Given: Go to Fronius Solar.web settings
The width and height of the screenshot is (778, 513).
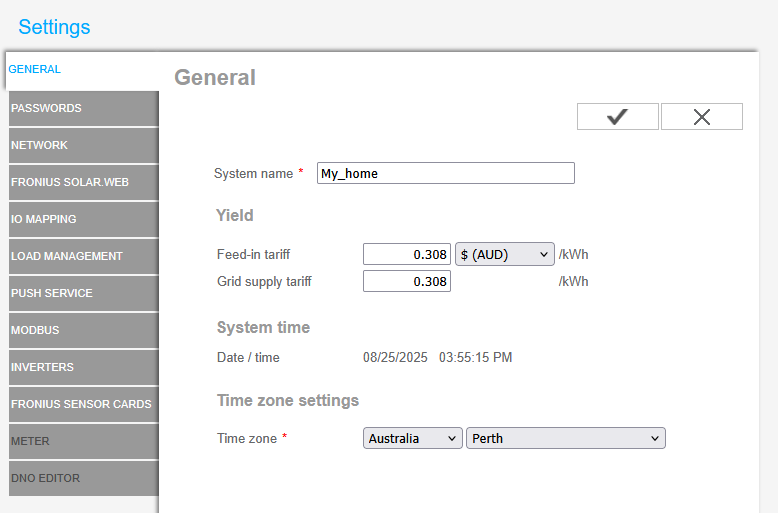Looking at the screenshot, I should (83, 182).
